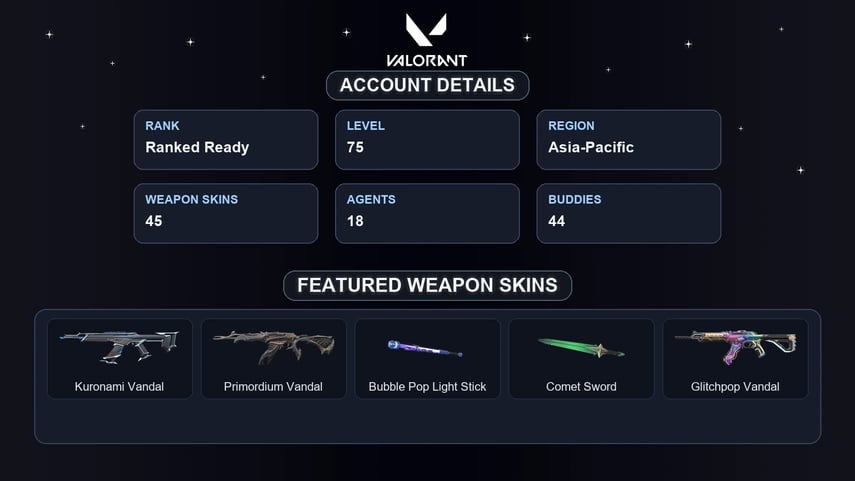The height and width of the screenshot is (481, 855).
Task: Click the Rank card showing Ranked Ready
Action: click(226, 140)
